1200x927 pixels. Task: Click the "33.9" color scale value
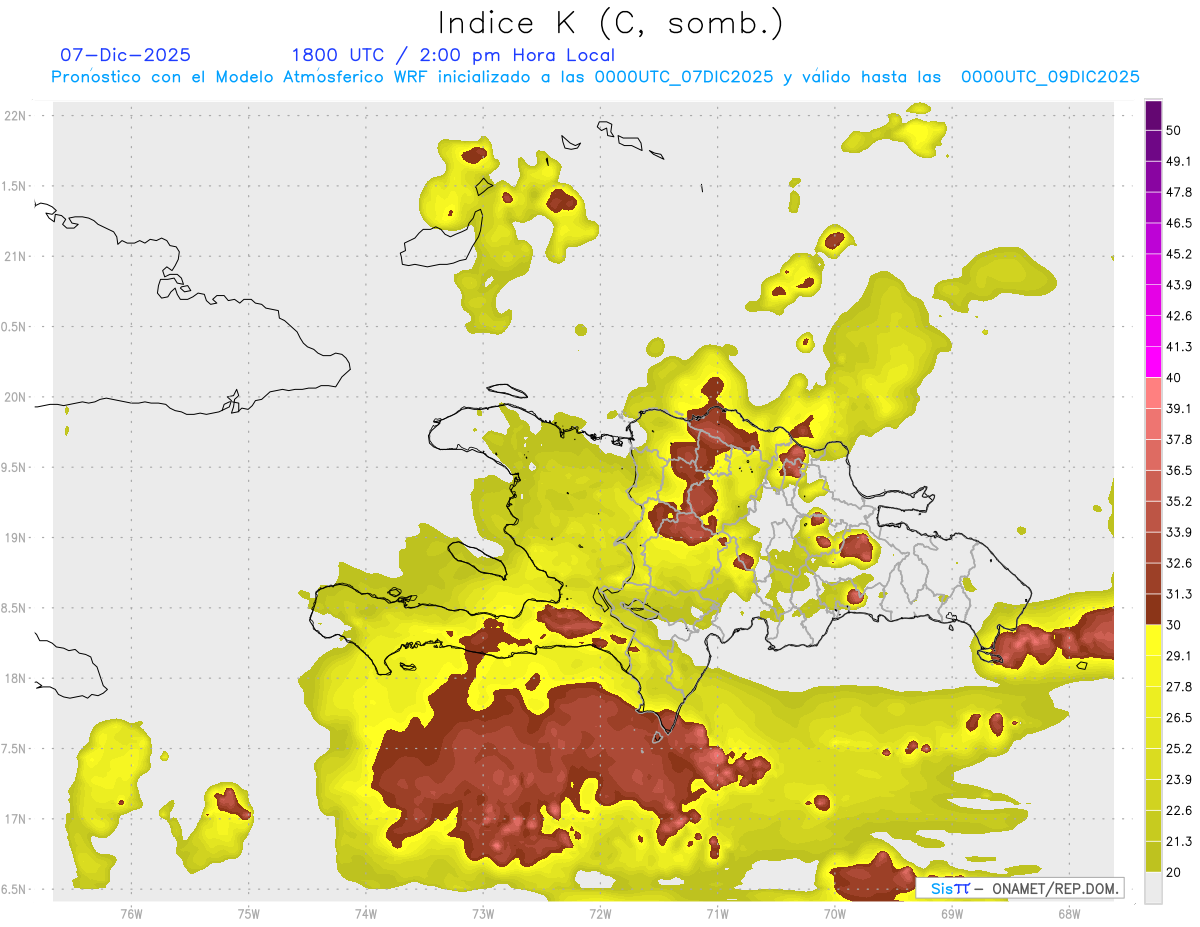[x=1179, y=532]
